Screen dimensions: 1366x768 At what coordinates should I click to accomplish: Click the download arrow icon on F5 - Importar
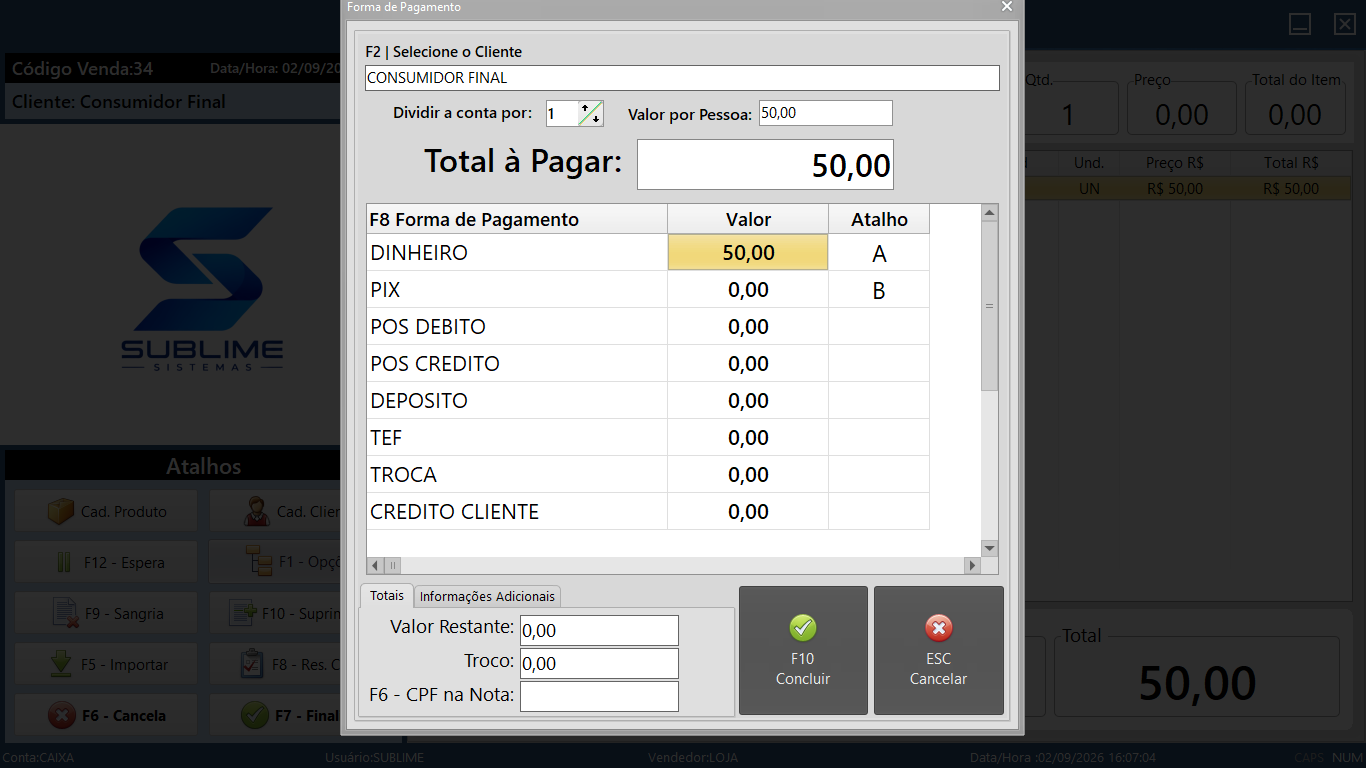(61, 664)
